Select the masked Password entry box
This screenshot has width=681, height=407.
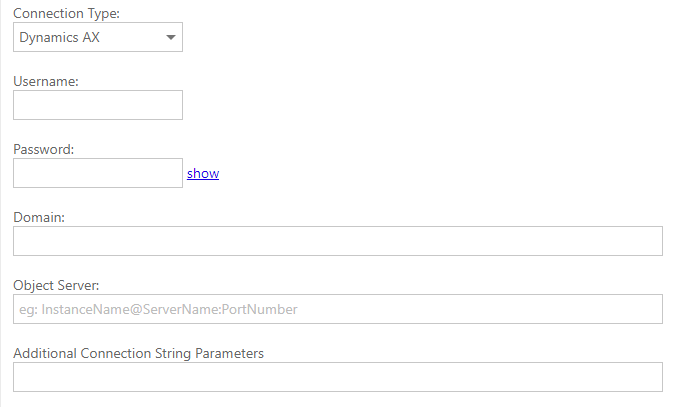coord(97,173)
